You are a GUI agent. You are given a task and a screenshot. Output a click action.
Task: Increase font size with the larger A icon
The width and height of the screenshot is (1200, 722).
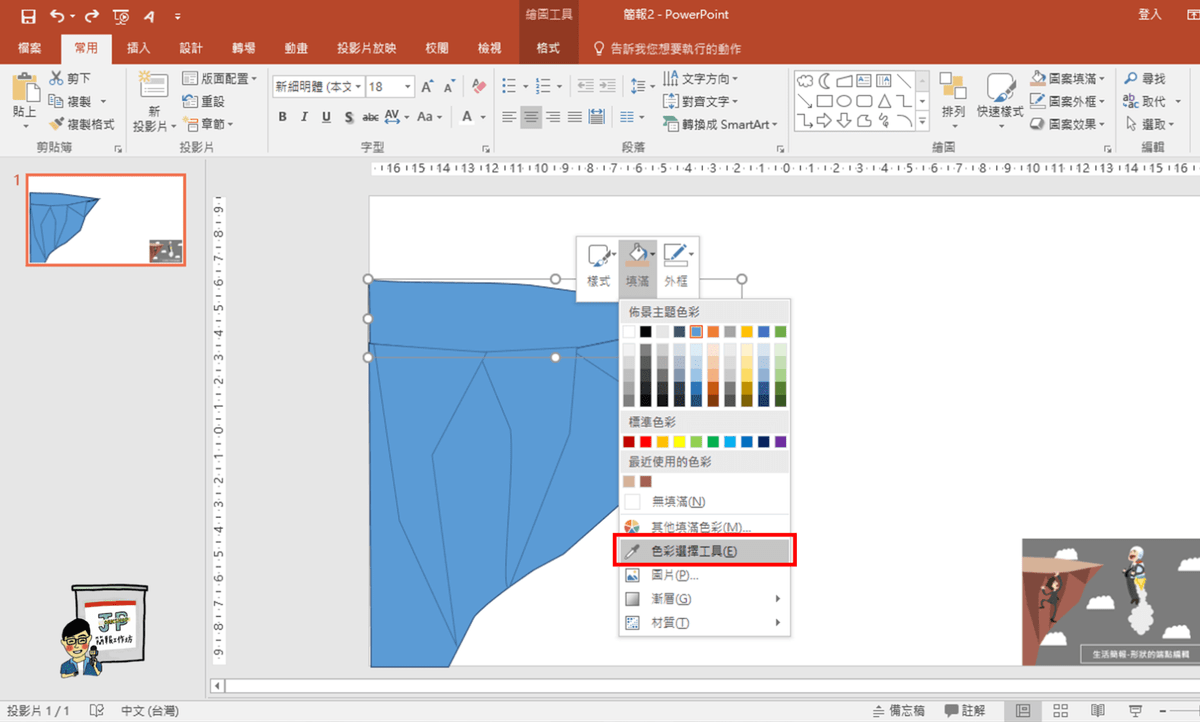pos(428,87)
